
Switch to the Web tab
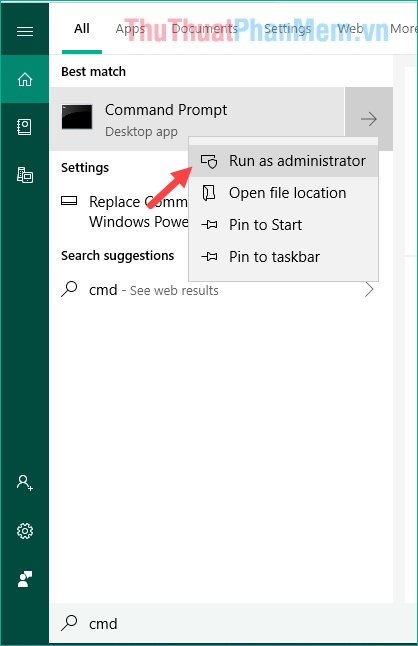click(350, 29)
